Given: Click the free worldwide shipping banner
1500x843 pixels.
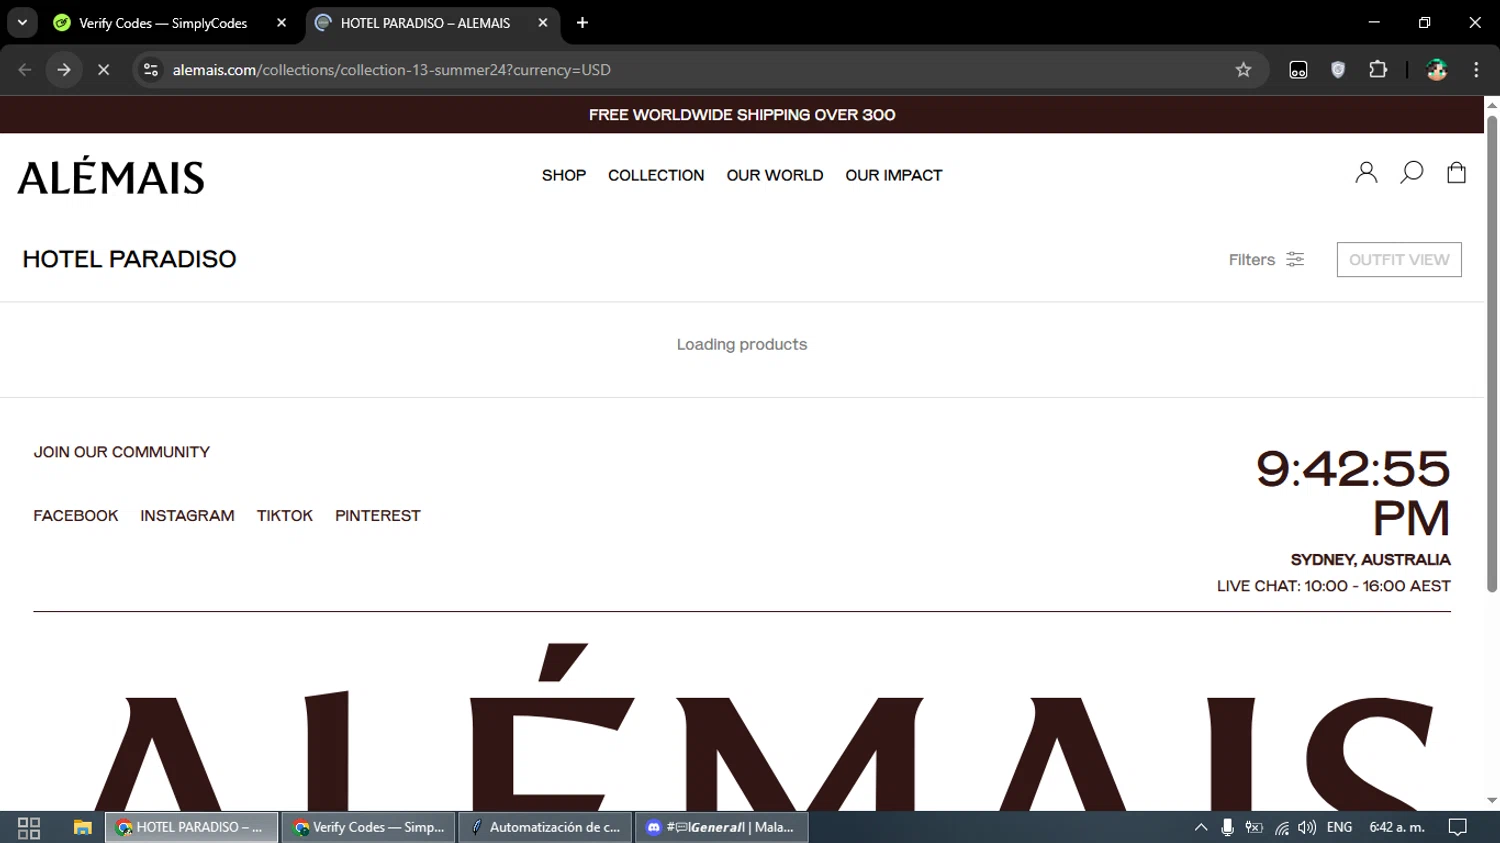Looking at the screenshot, I should [x=742, y=115].
